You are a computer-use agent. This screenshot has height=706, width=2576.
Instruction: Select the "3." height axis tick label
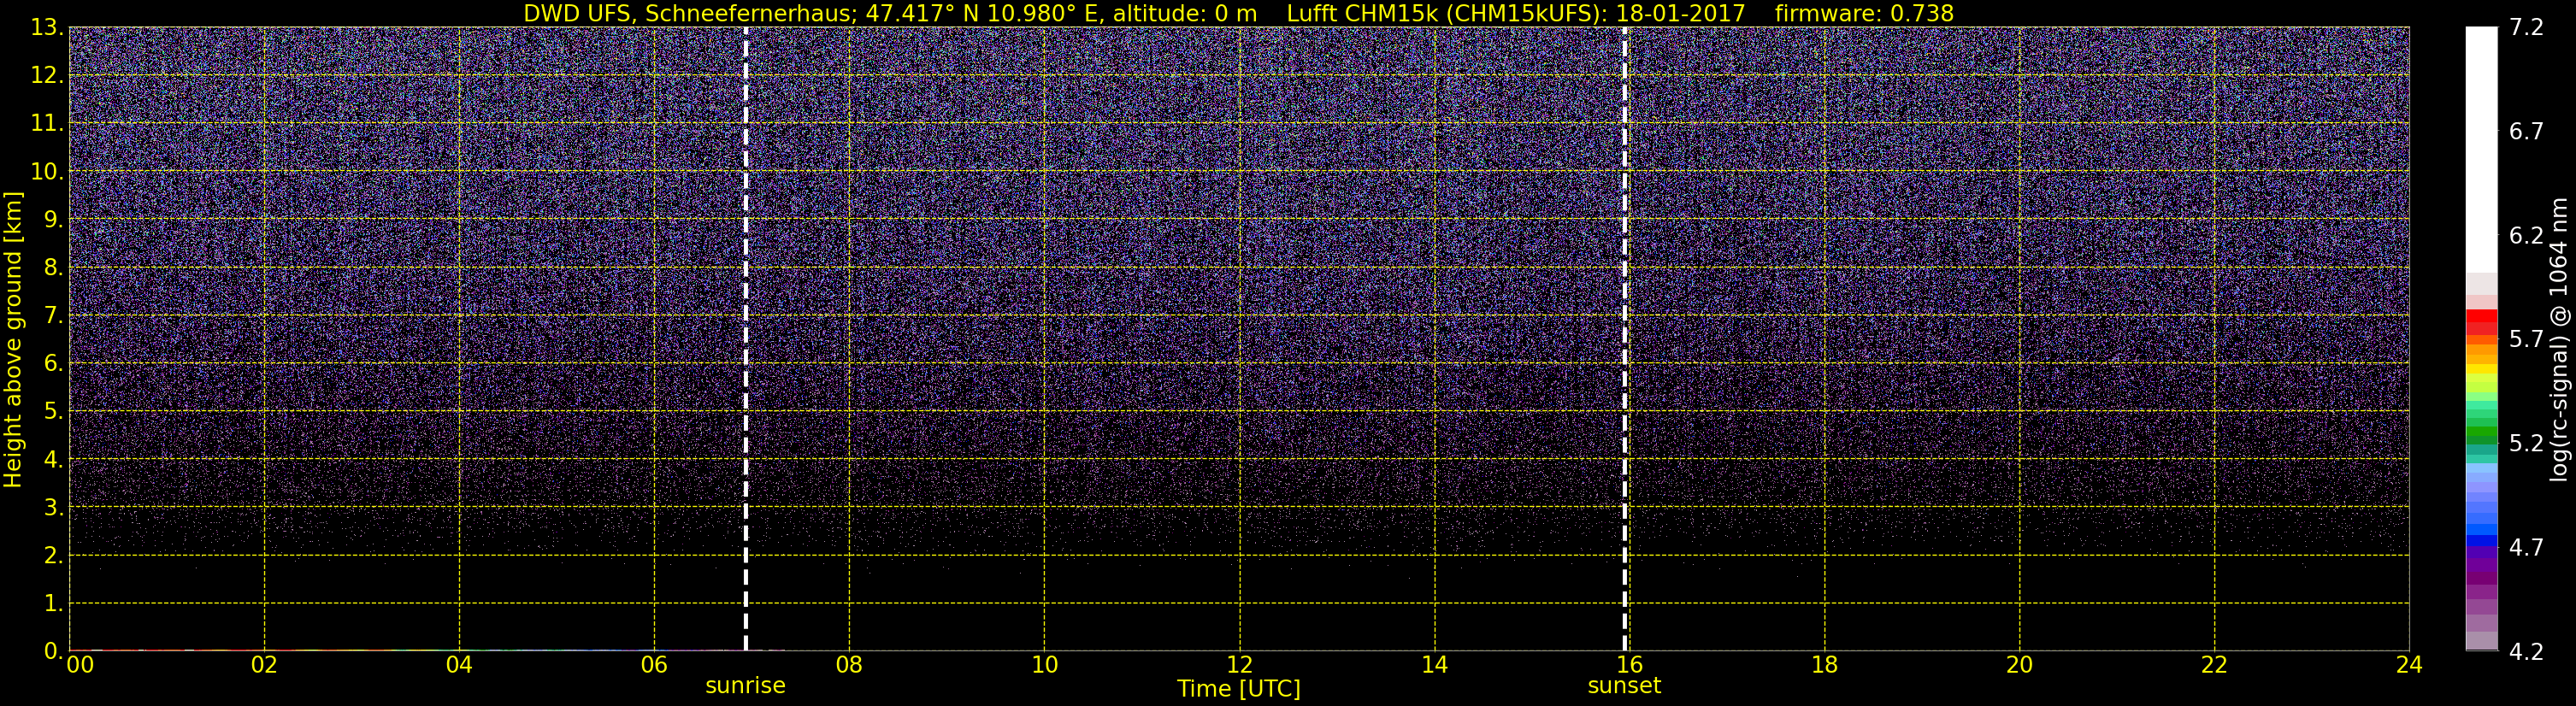coord(52,507)
